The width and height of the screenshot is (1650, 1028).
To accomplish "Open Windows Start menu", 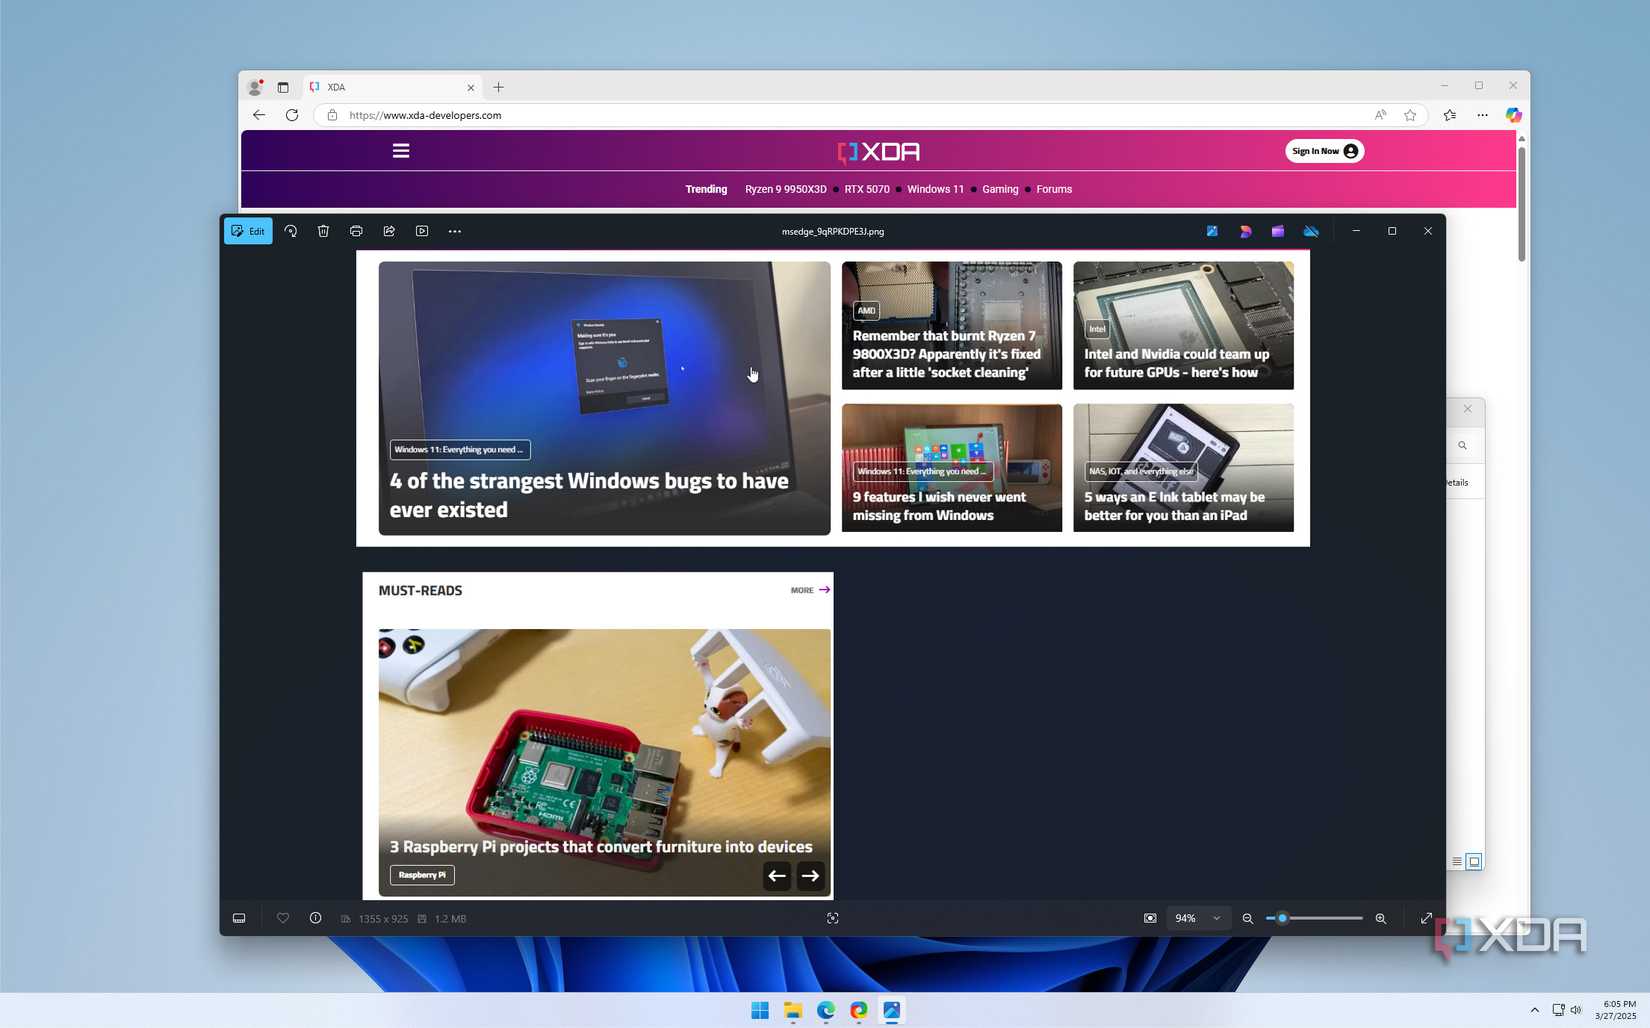I will pyautogui.click(x=760, y=1010).
